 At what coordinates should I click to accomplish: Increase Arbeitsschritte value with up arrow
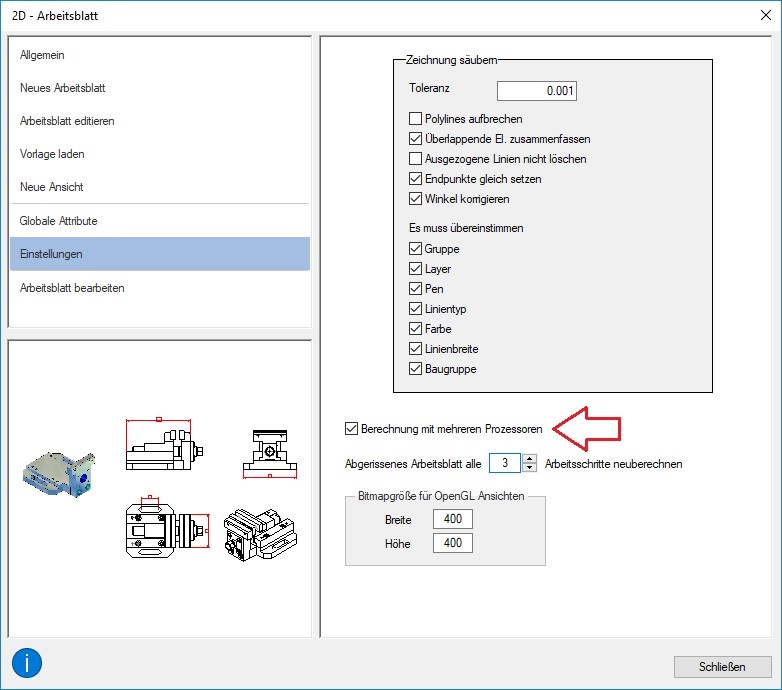[x=530, y=459]
